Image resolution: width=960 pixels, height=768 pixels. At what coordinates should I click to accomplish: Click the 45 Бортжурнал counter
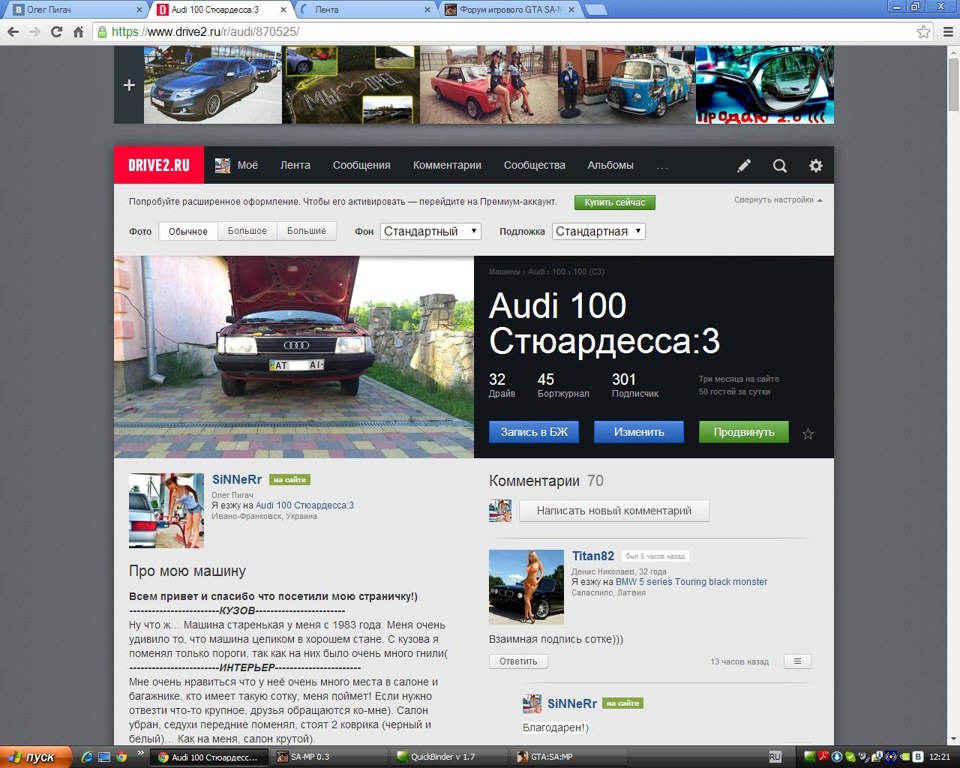[563, 385]
